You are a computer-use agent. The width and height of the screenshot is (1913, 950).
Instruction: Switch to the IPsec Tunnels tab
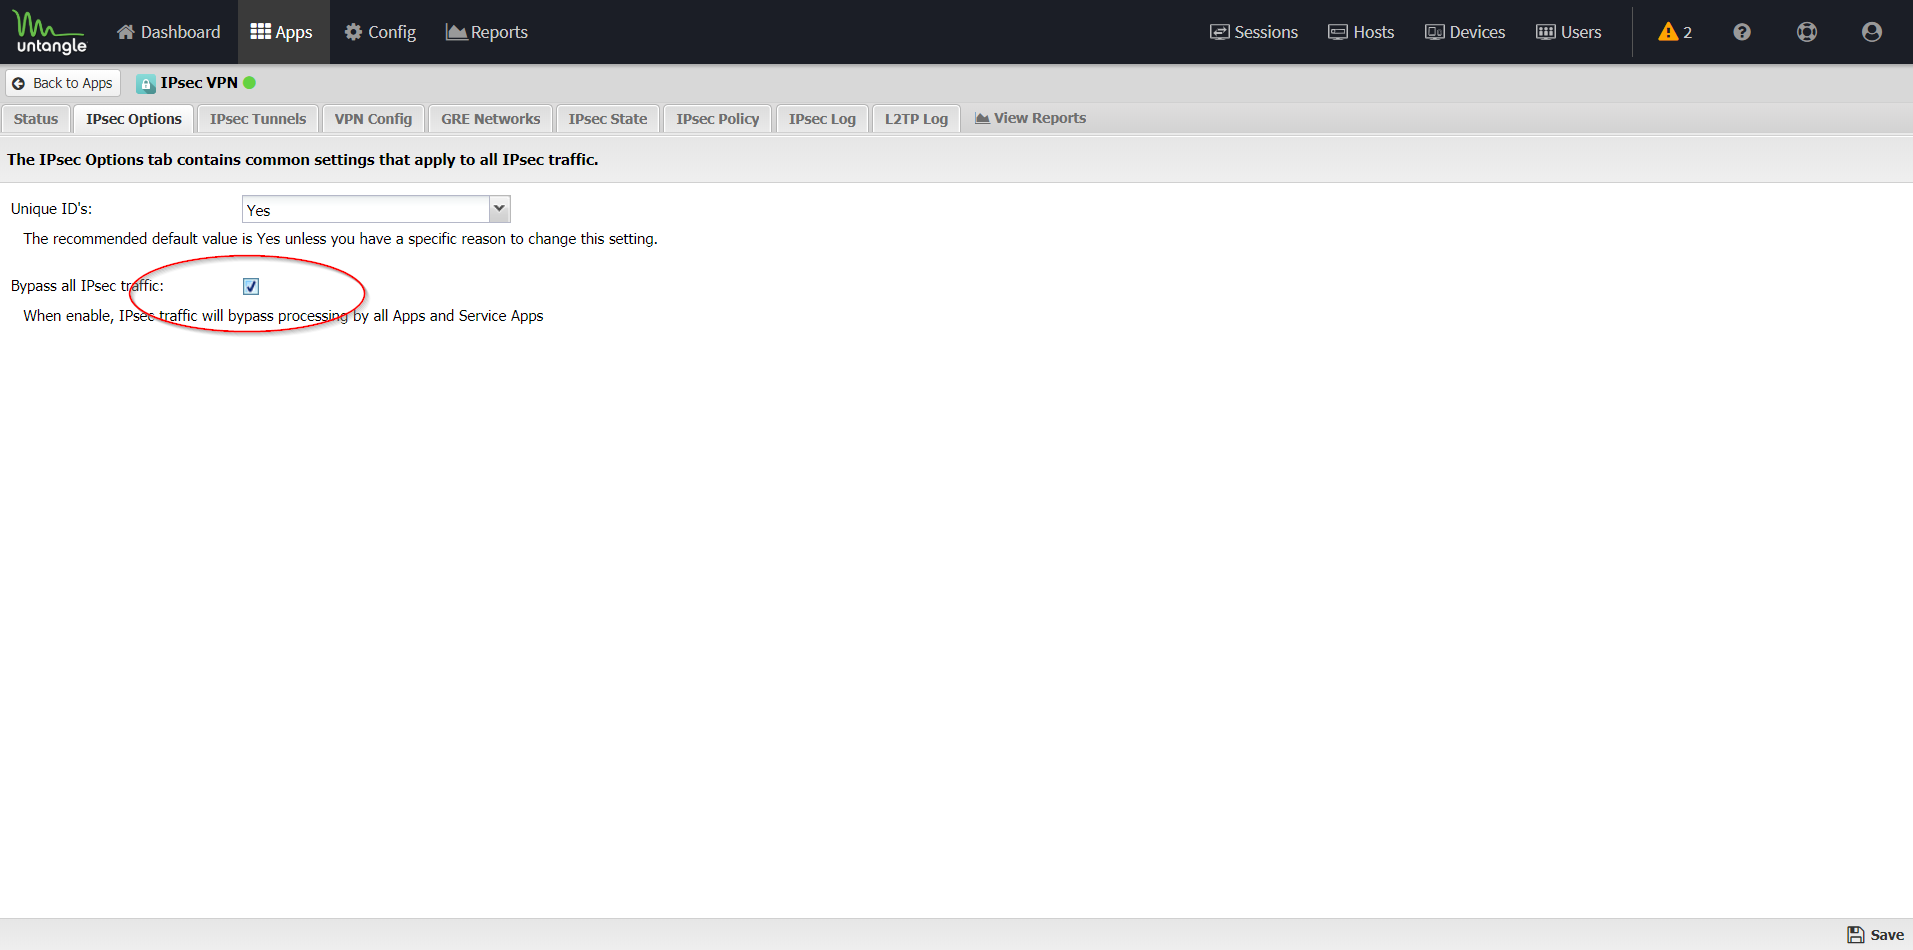258,119
